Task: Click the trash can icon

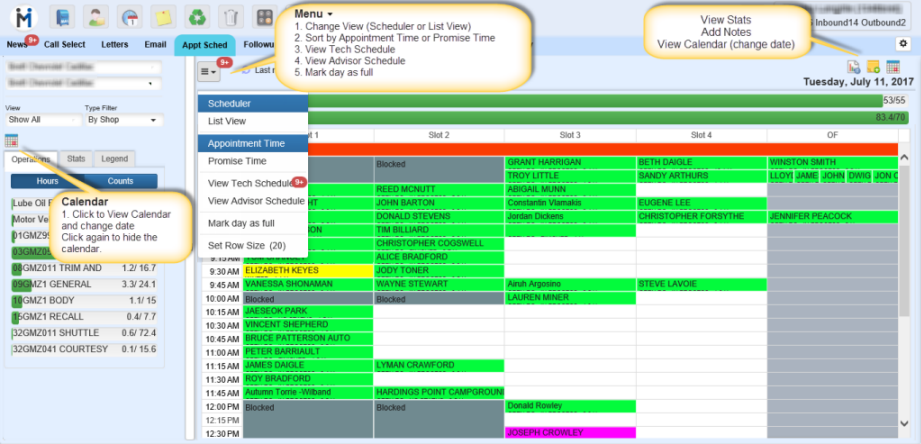Action: tap(231, 17)
